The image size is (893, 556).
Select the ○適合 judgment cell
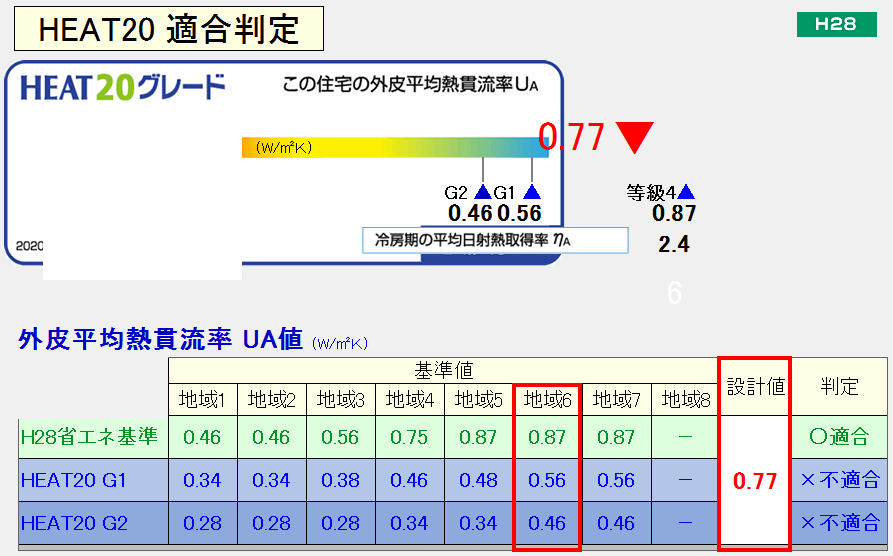click(839, 437)
